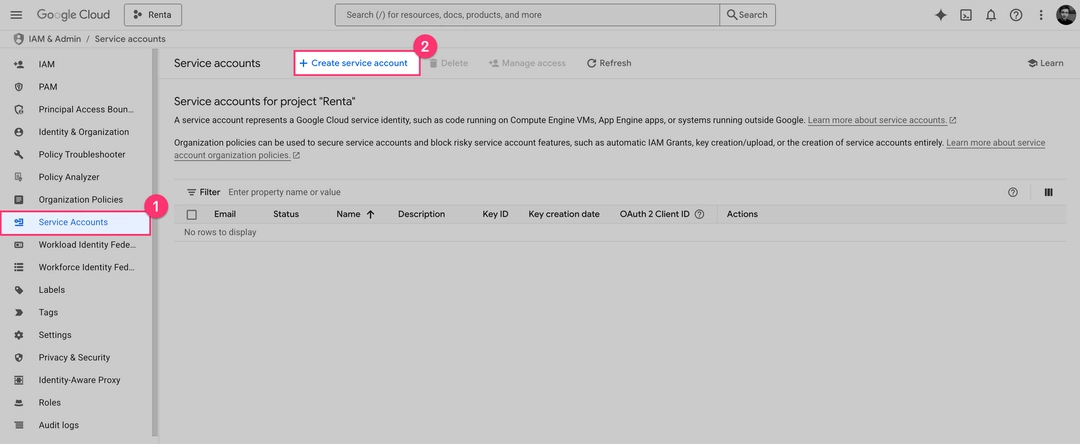Toggle the select all rows checkbox
Screen dimensions: 1080x444
[x=192, y=214]
